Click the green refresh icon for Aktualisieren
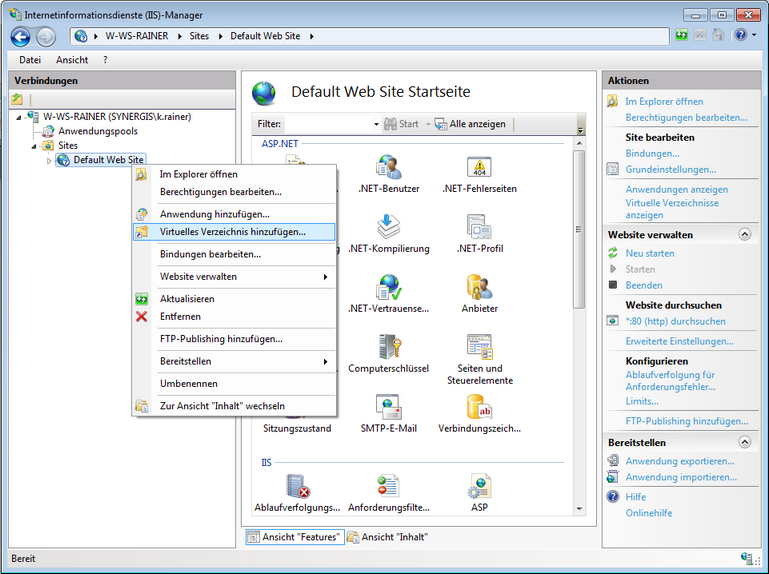This screenshot has height=574, width=769. point(141,299)
